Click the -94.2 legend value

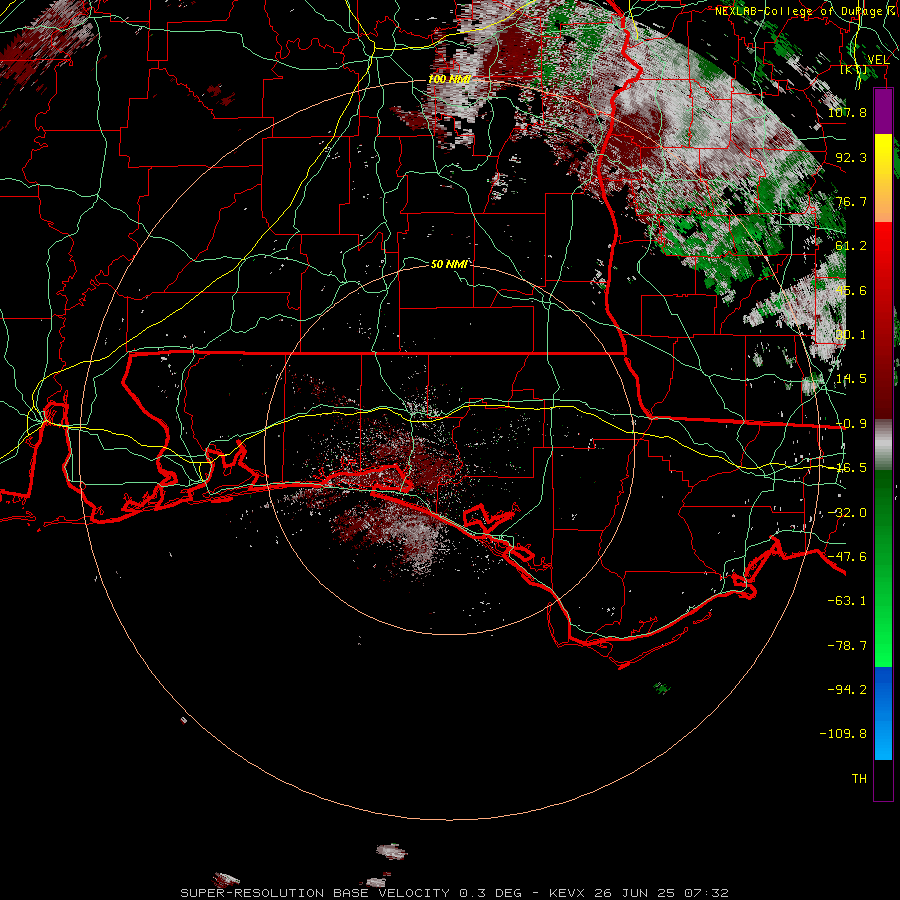[847, 689]
